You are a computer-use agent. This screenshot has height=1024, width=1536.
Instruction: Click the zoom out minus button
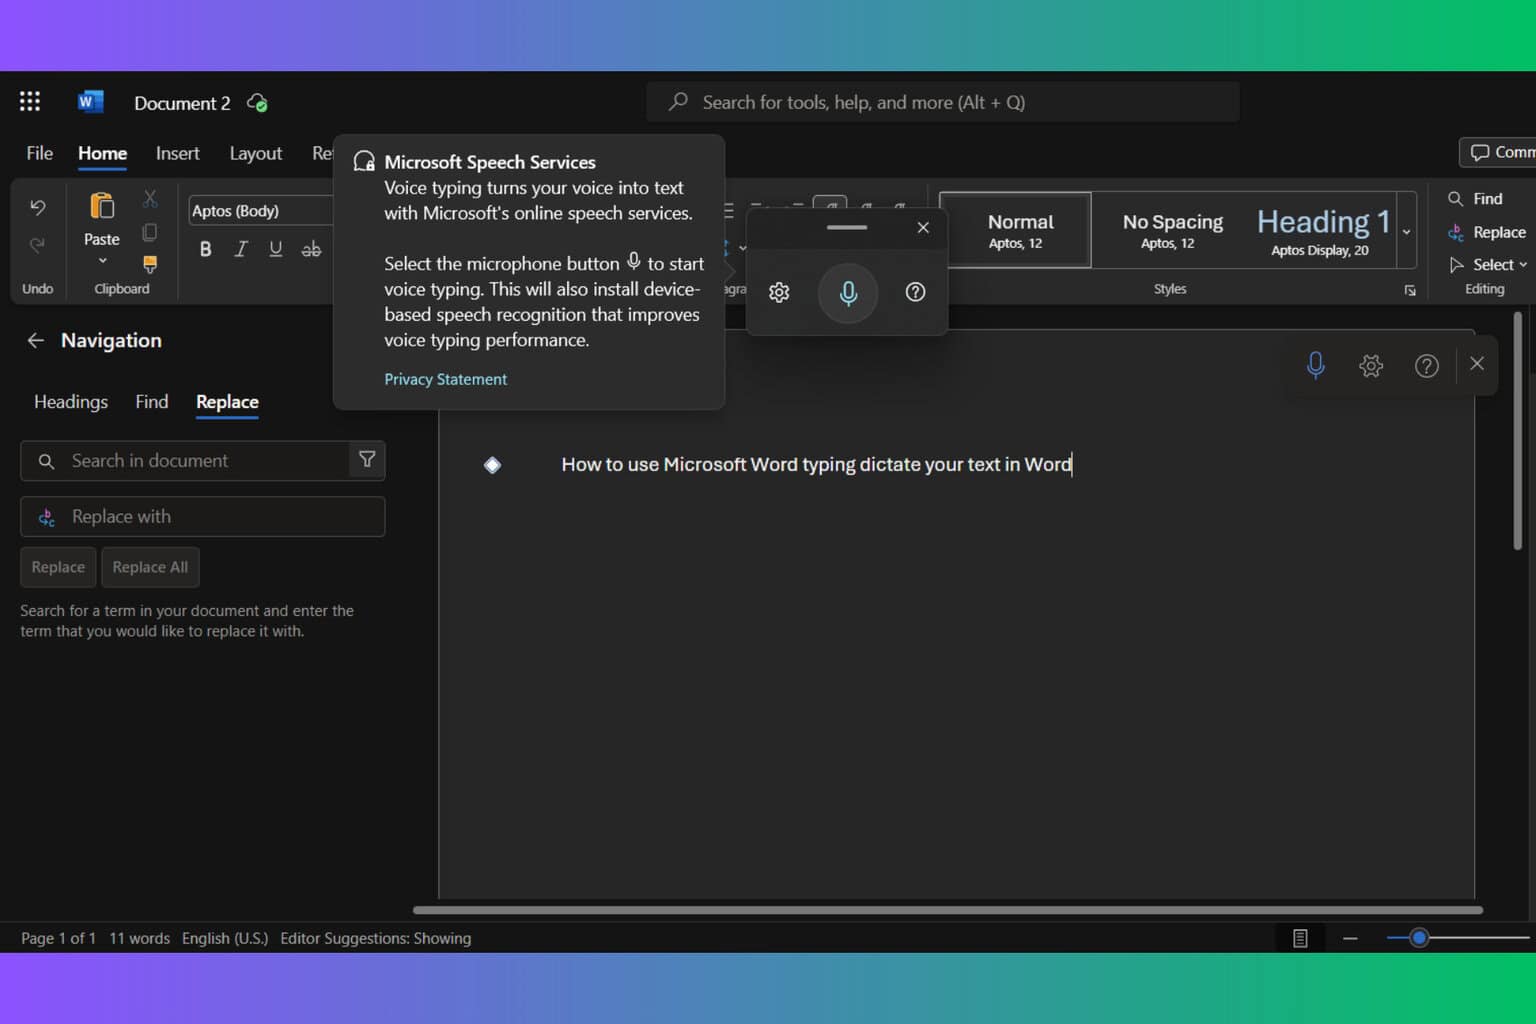[x=1350, y=938]
